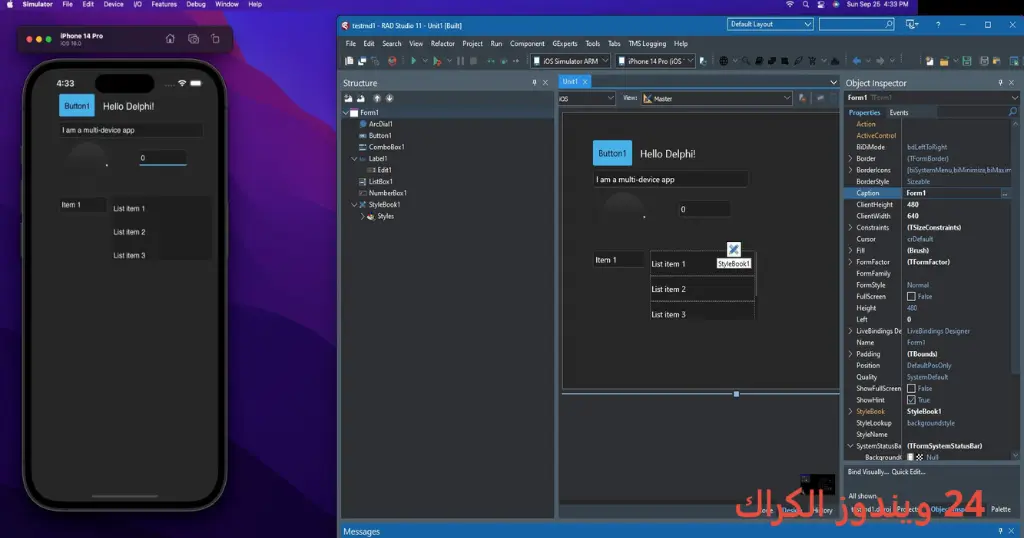
Task: Open the help question mark in title bar
Action: point(938,24)
